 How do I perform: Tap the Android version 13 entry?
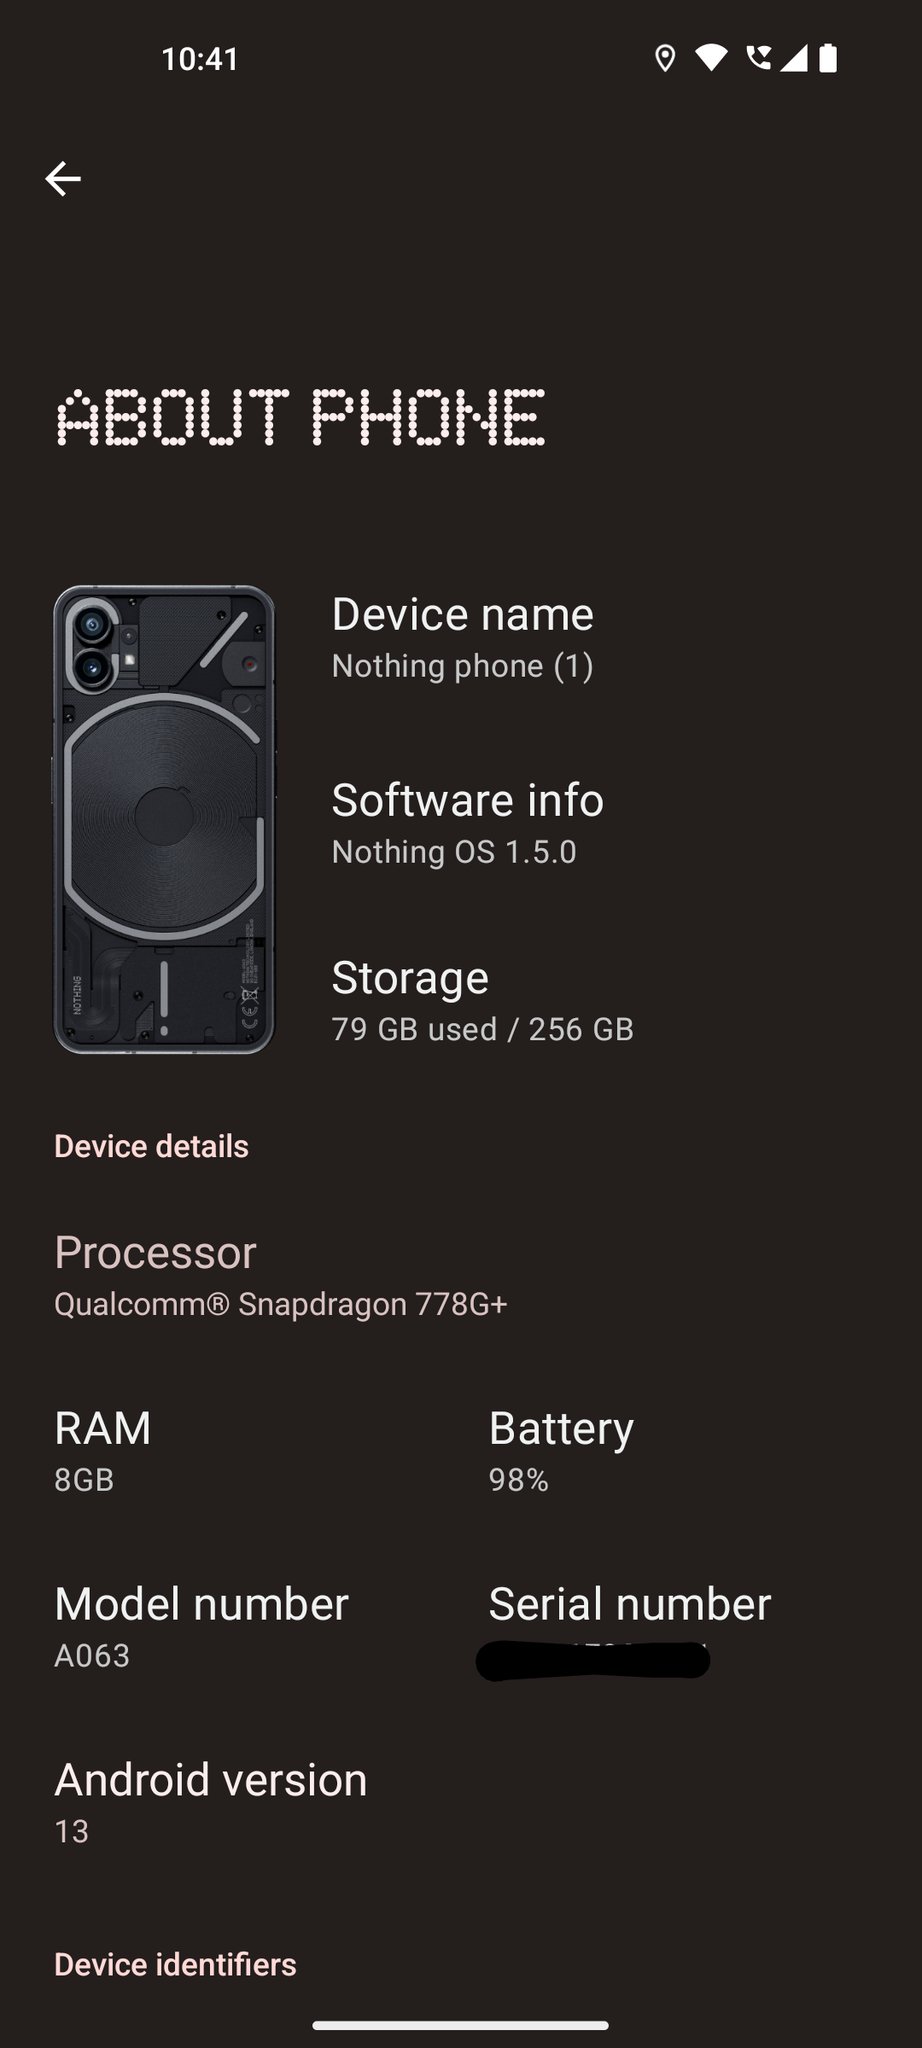(210, 1802)
